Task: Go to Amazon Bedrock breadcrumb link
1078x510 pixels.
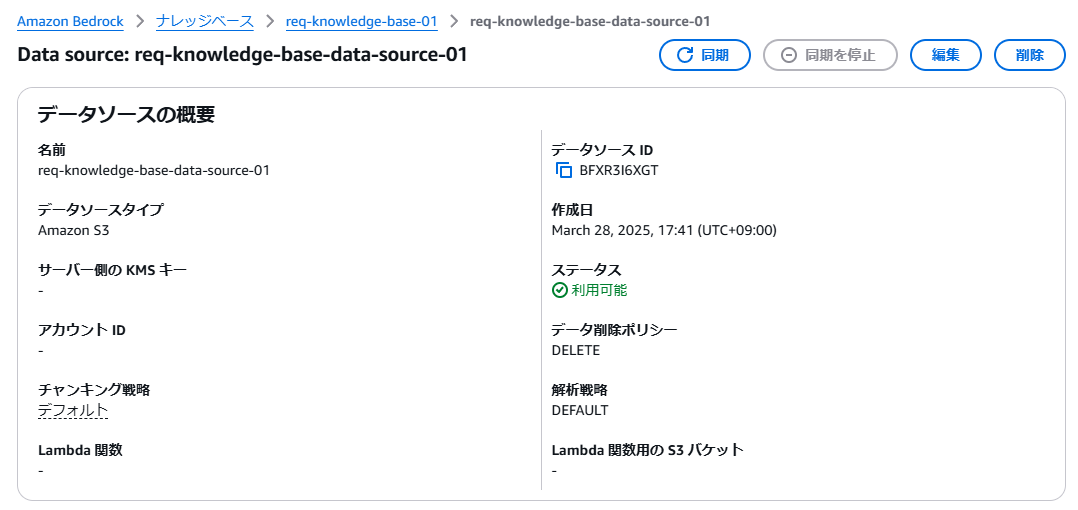Action: 70,21
